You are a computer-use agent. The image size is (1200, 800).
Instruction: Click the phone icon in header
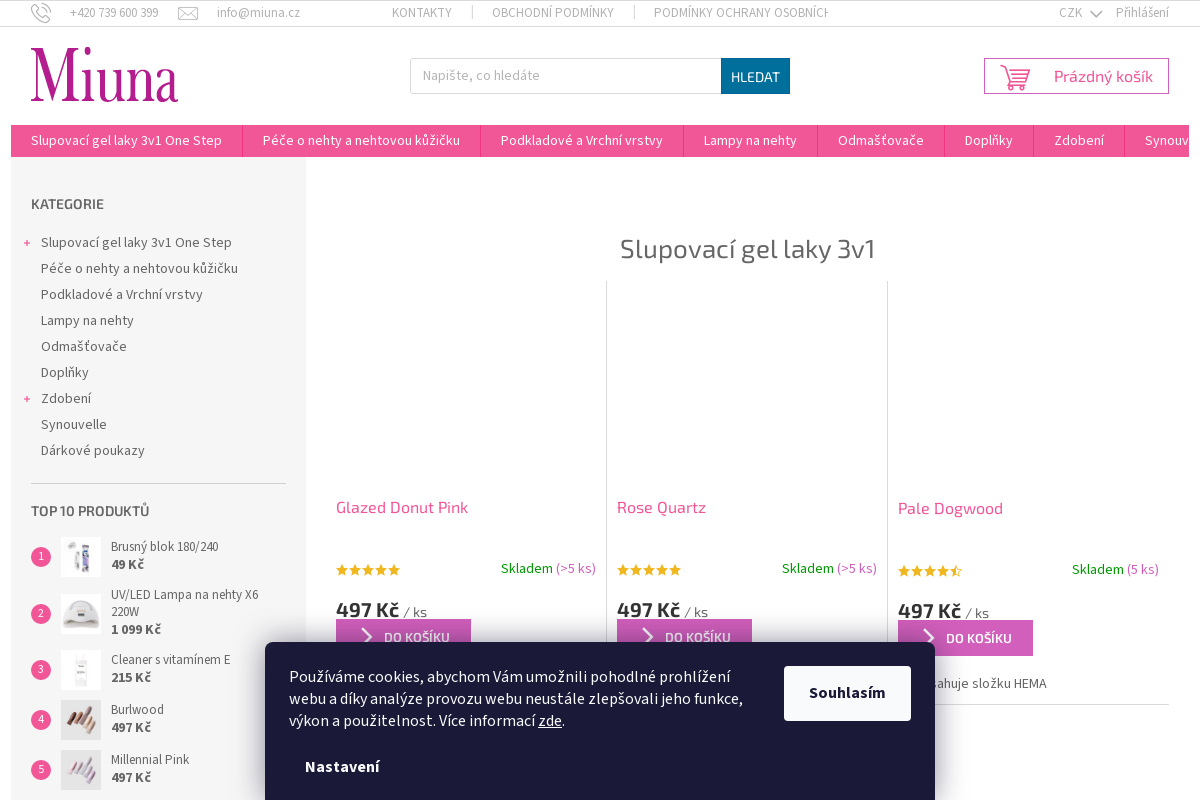click(x=41, y=13)
